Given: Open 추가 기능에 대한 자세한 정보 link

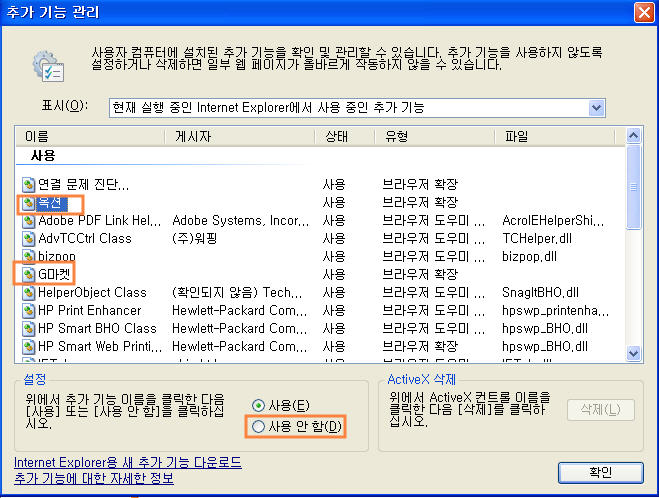Looking at the screenshot, I should pos(94,479).
